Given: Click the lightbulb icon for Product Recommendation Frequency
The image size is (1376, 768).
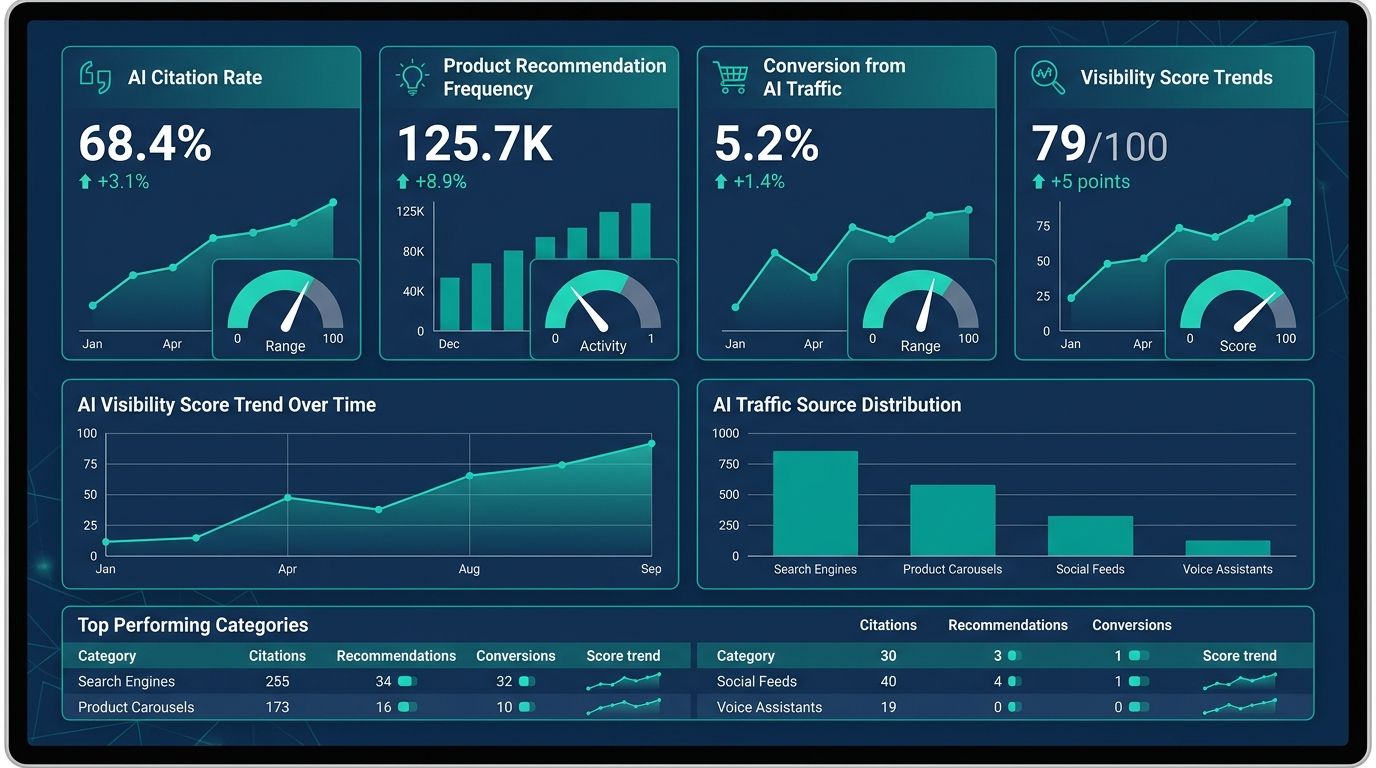Looking at the screenshot, I should point(411,78).
